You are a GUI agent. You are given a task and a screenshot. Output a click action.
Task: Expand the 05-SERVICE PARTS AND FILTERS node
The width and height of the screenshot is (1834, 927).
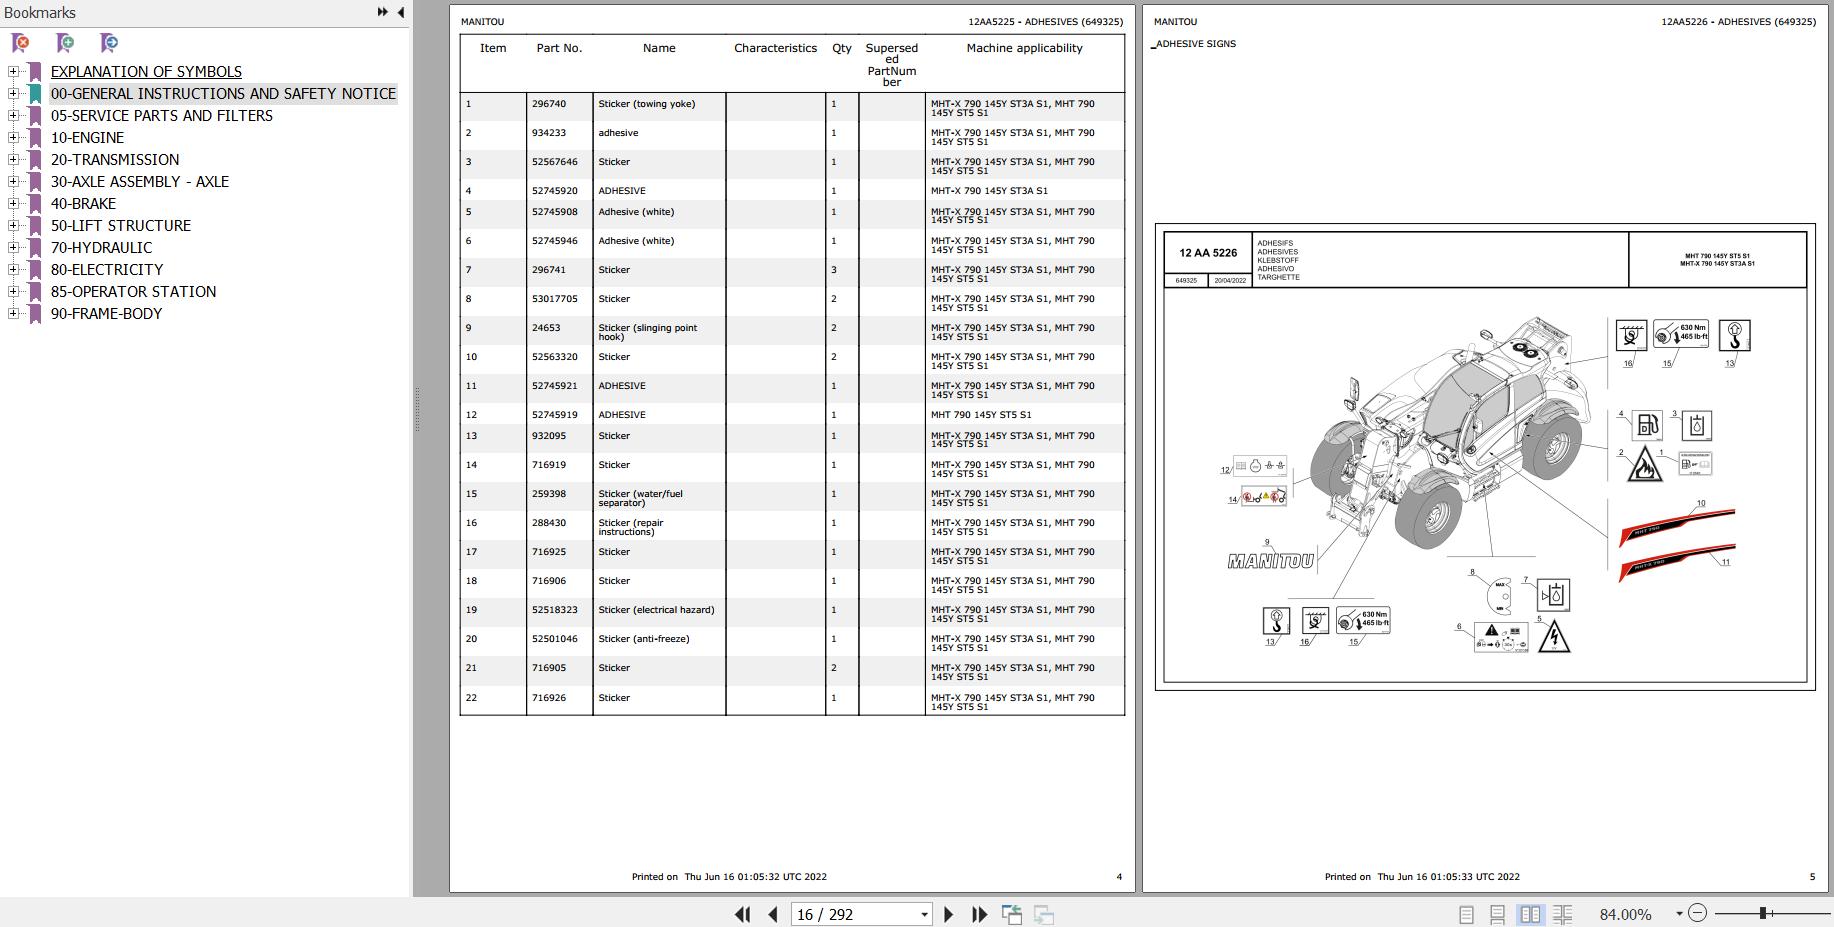pos(13,116)
